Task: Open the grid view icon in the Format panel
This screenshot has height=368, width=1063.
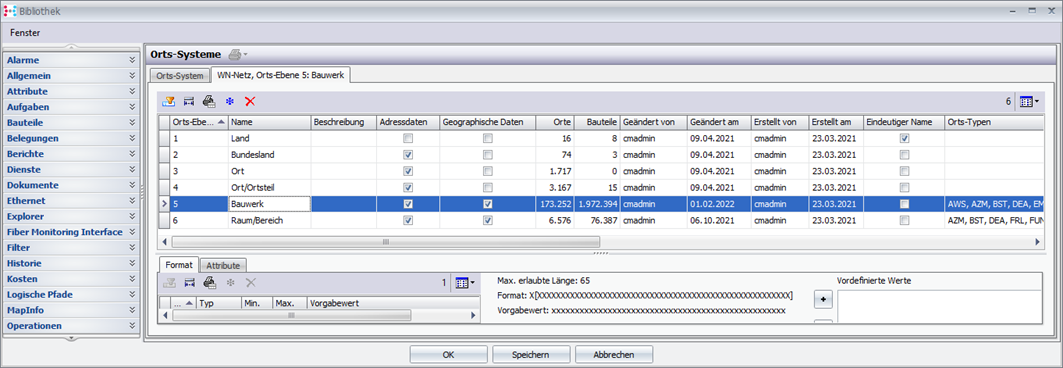Action: click(x=464, y=283)
